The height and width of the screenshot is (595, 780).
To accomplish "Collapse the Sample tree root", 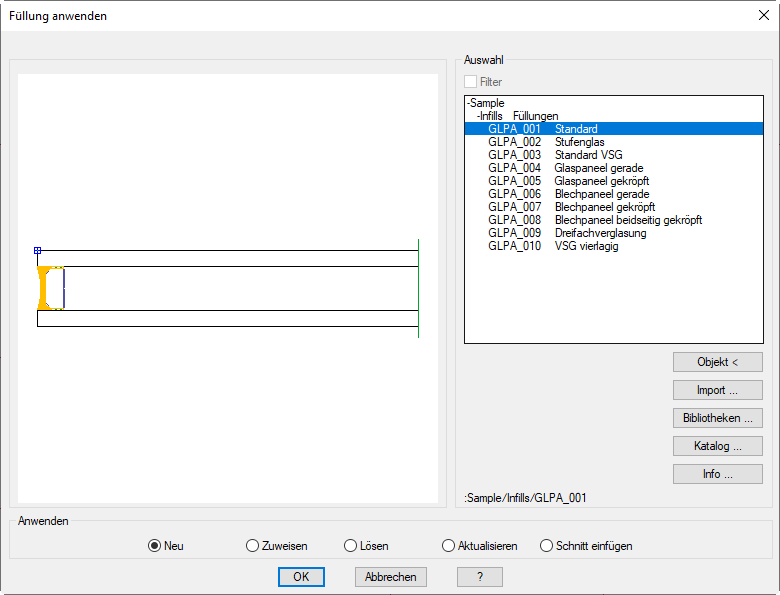I will pos(468,103).
